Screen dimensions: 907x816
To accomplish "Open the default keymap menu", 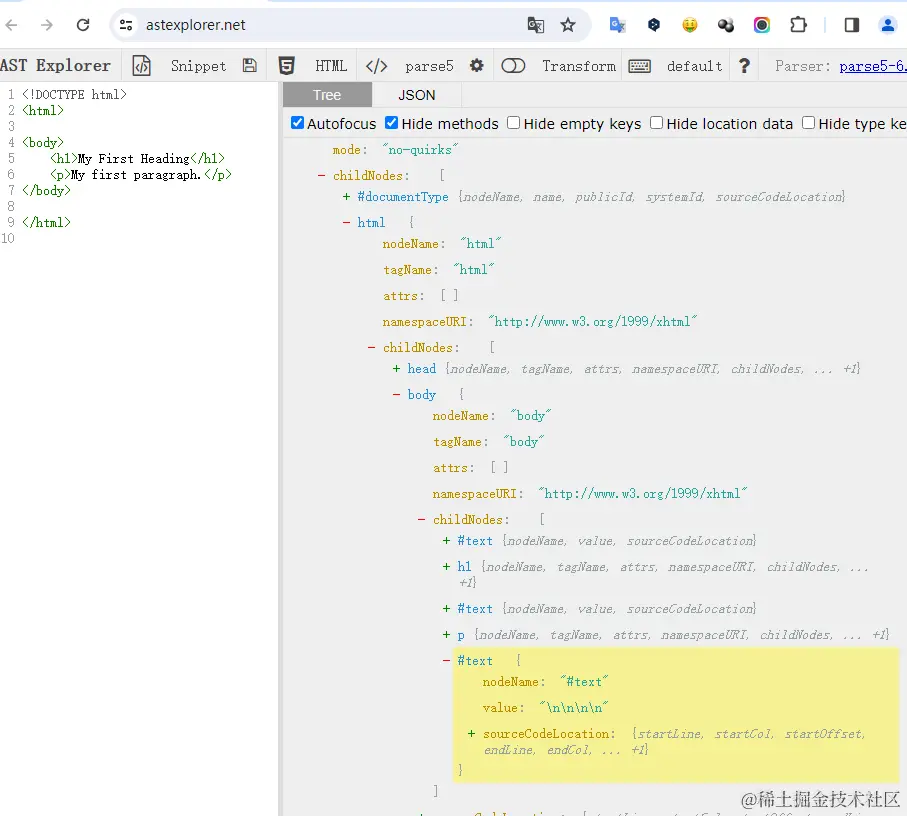I will (x=695, y=66).
